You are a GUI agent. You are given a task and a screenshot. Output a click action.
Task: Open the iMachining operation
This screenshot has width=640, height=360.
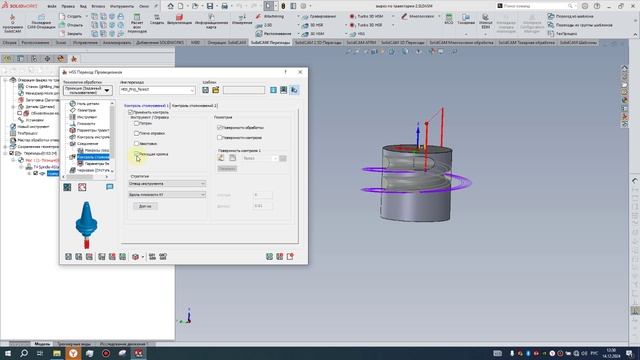pyautogui.click(x=270, y=16)
